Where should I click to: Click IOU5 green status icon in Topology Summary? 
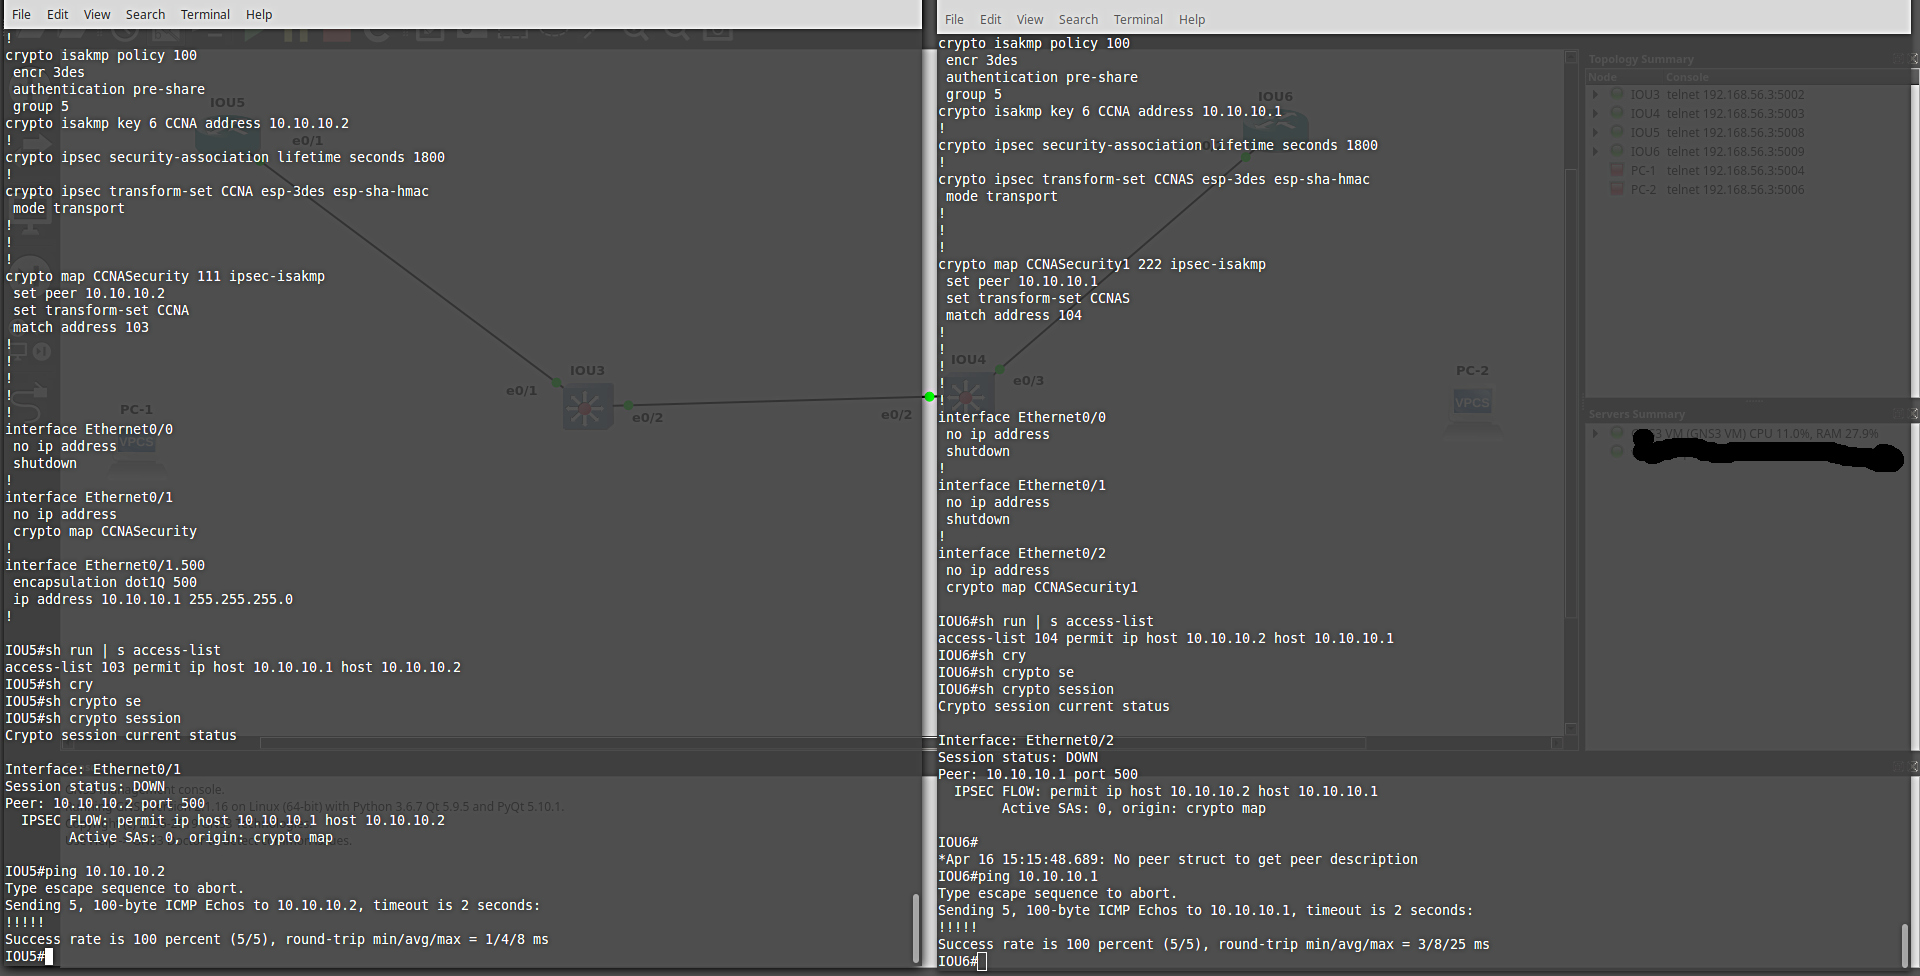pyautogui.click(x=1616, y=132)
